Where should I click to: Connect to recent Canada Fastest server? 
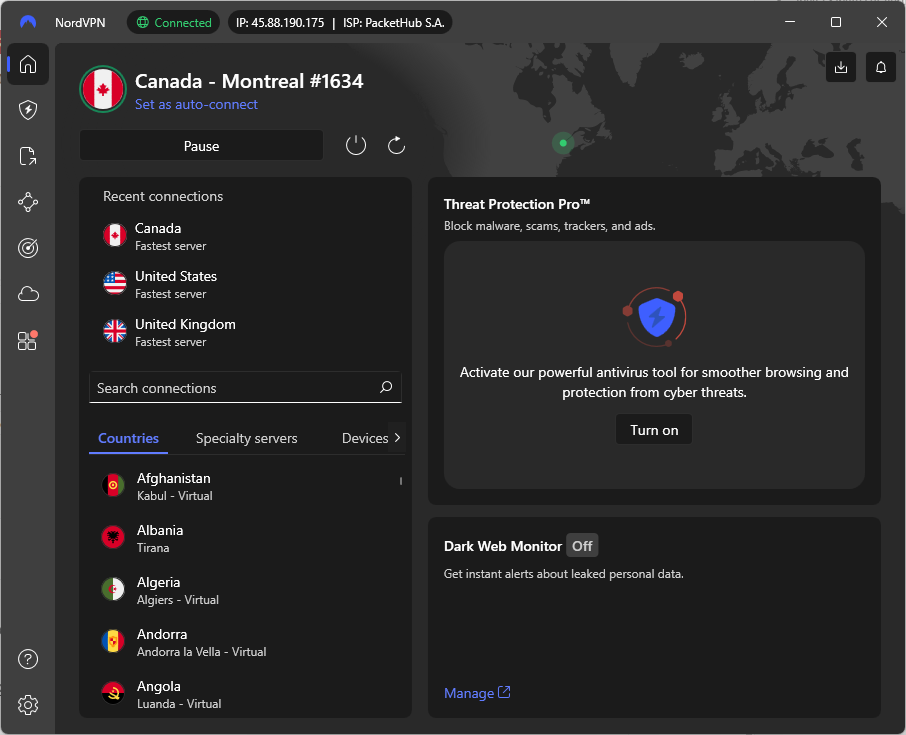[x=246, y=236]
